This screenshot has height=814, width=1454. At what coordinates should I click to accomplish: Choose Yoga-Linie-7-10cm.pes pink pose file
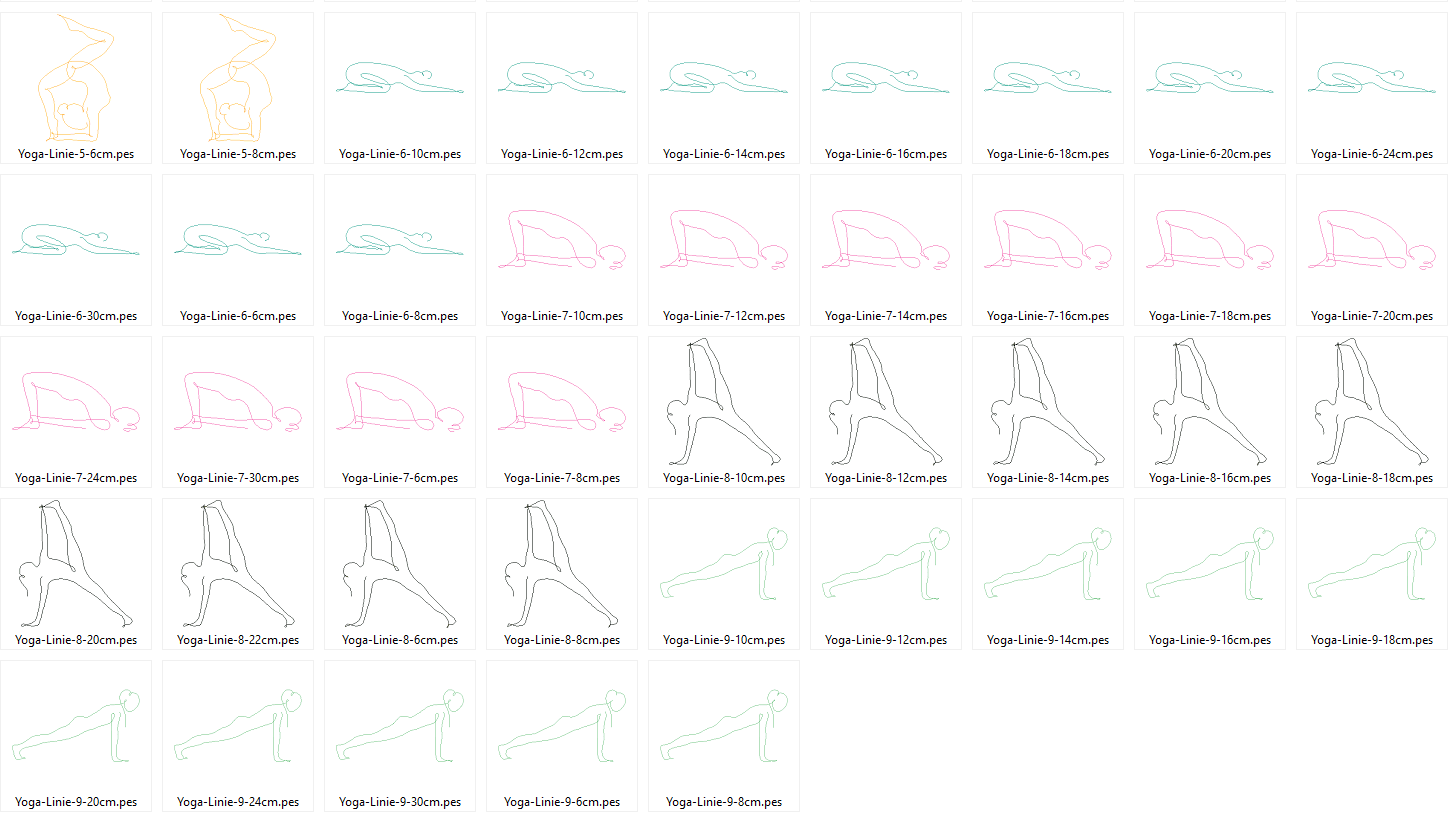click(x=562, y=250)
